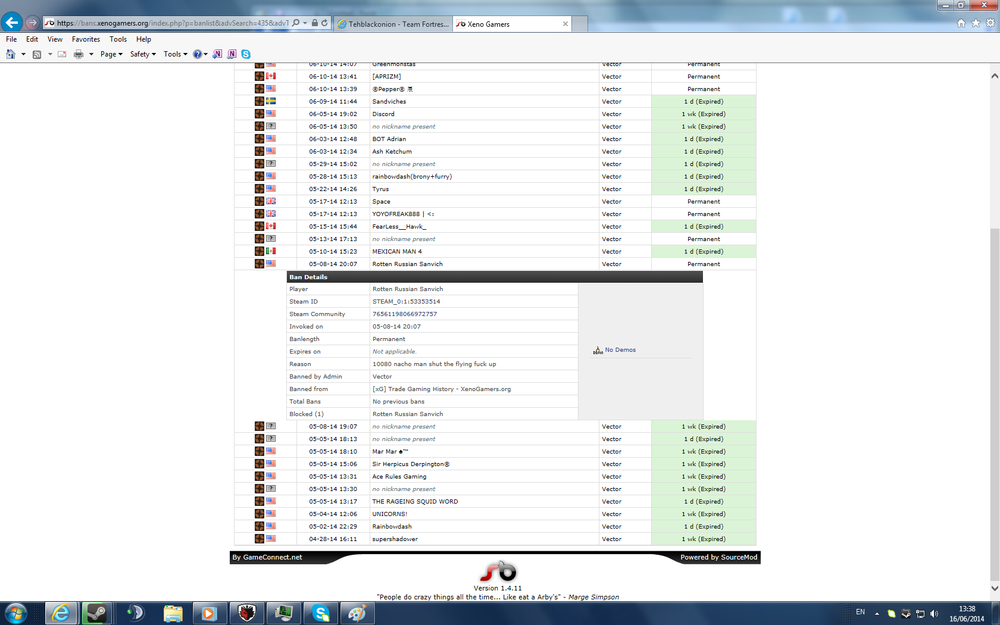Open browser Home via top-right house icon
The image size is (1000, 625).
pos(961,23)
